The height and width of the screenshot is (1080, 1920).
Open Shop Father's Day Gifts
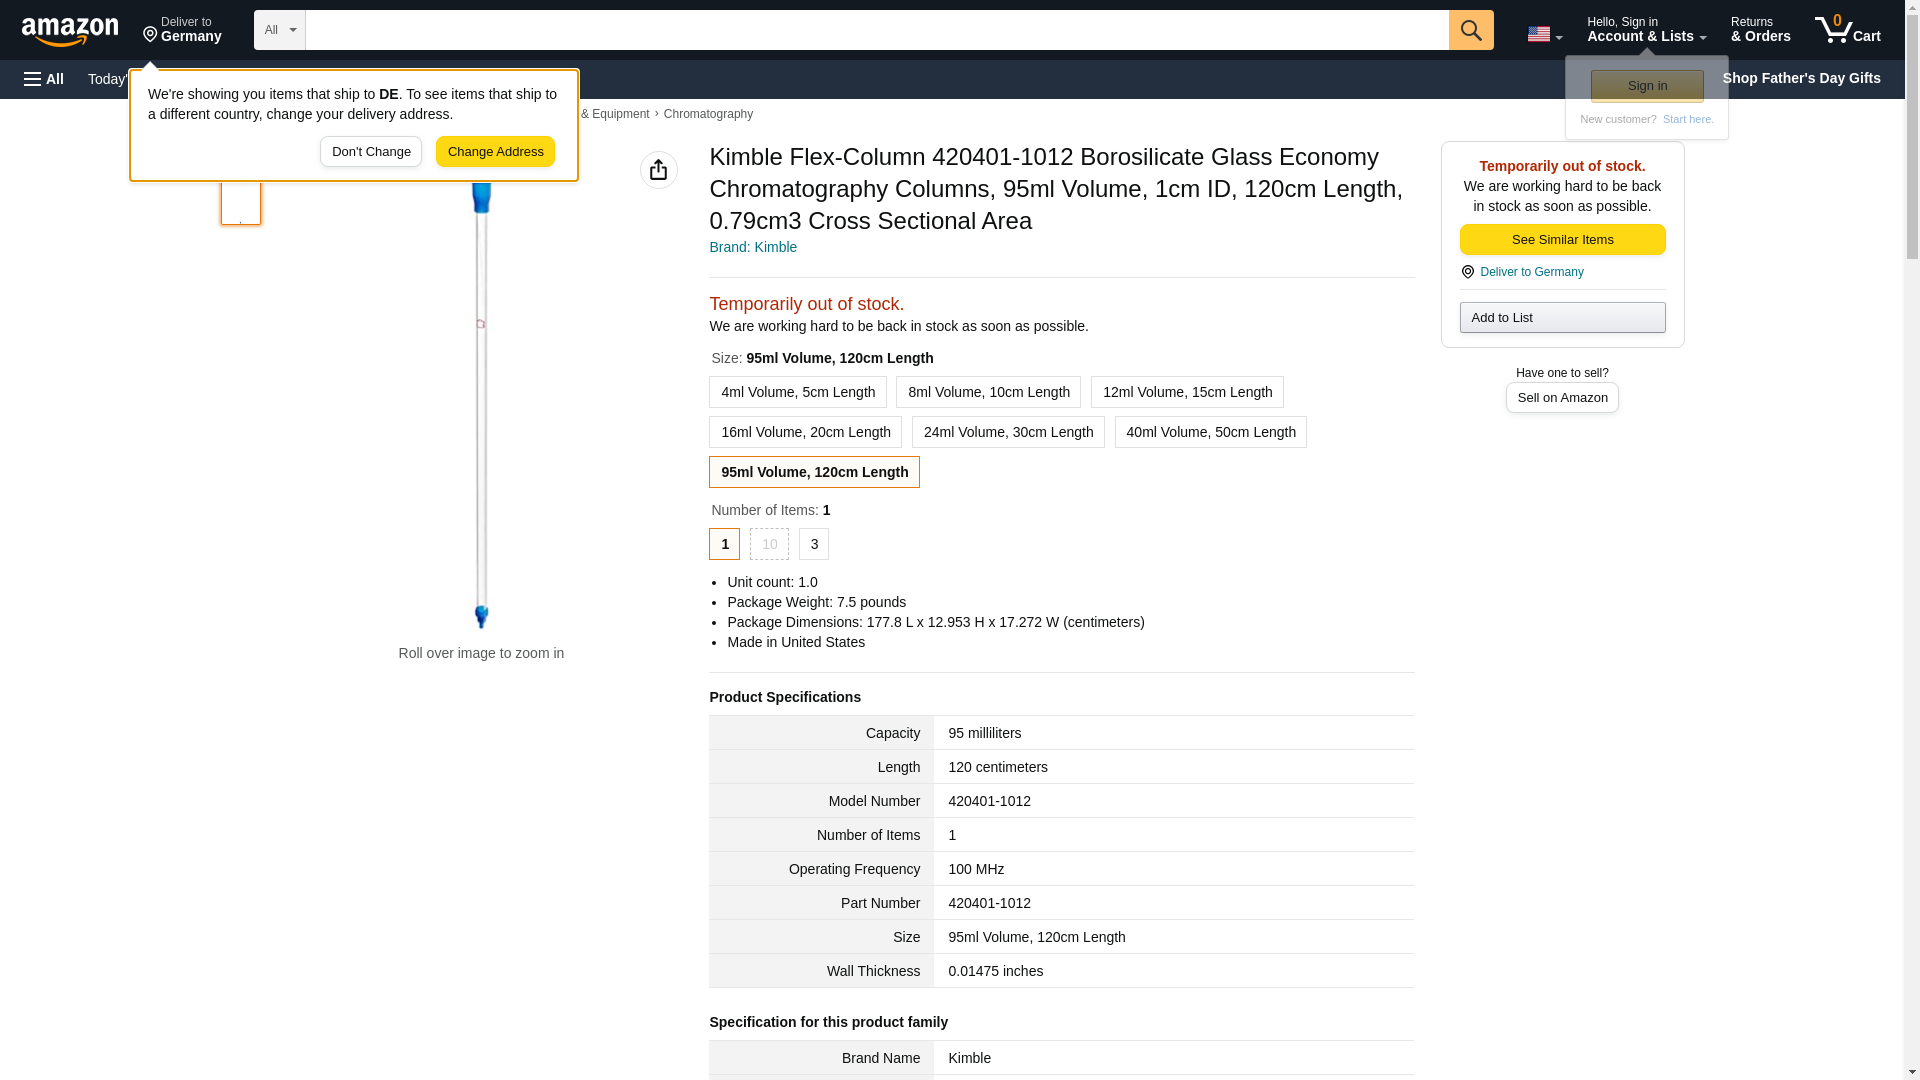pyautogui.click(x=1800, y=78)
